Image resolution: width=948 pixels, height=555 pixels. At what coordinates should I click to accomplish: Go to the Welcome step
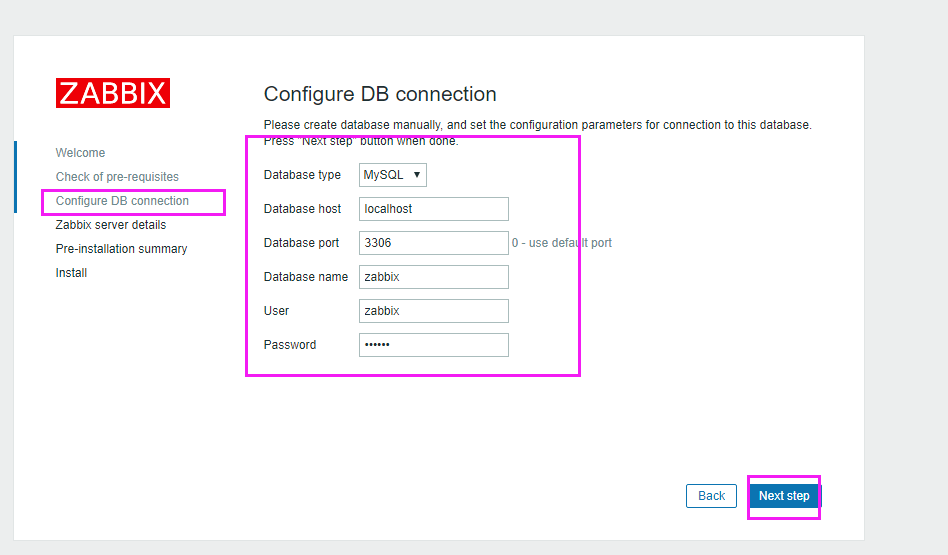80,153
